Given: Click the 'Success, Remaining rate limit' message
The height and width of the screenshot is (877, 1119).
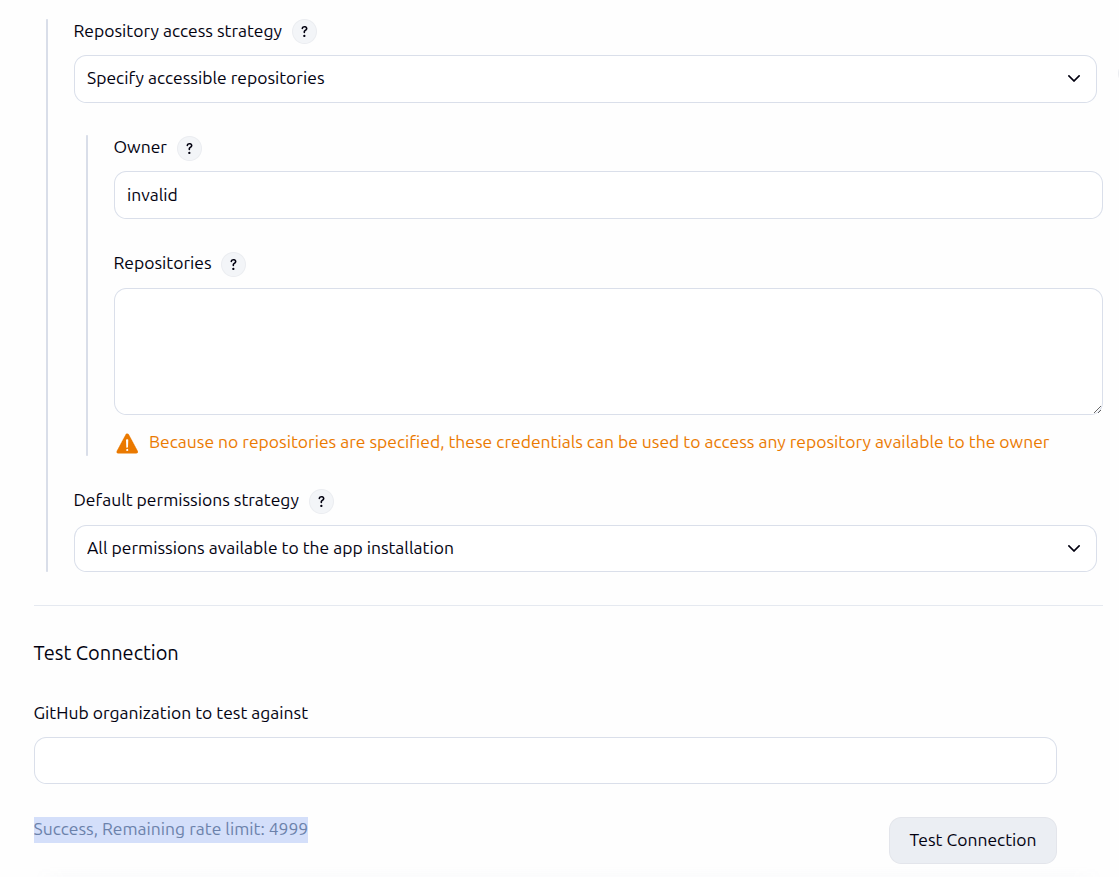Looking at the screenshot, I should (x=171, y=830).
